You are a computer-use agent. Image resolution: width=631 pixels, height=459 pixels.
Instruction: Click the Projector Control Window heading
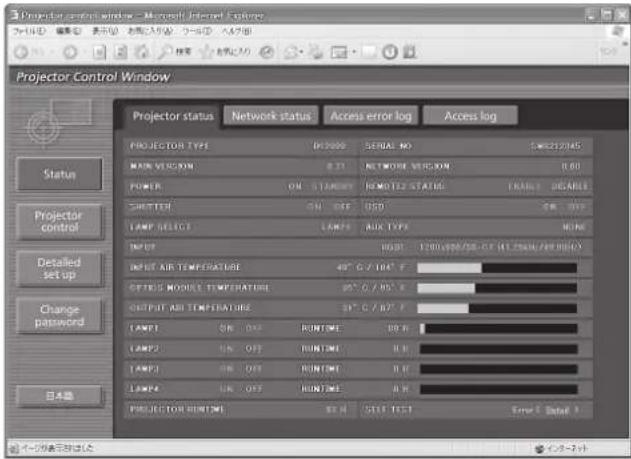point(93,77)
